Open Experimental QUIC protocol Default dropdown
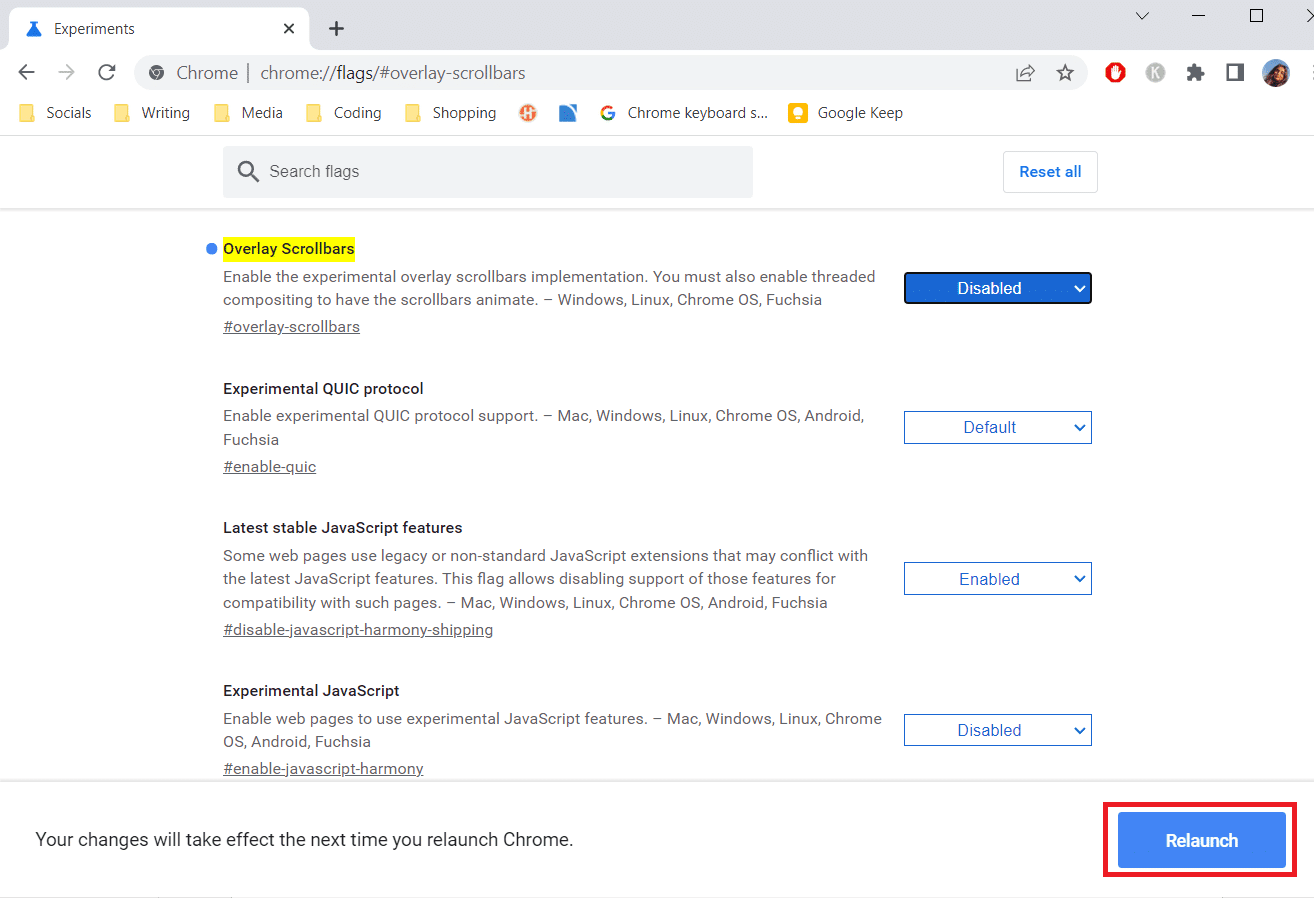Screen dimensions: 1314x898 (x=997, y=427)
